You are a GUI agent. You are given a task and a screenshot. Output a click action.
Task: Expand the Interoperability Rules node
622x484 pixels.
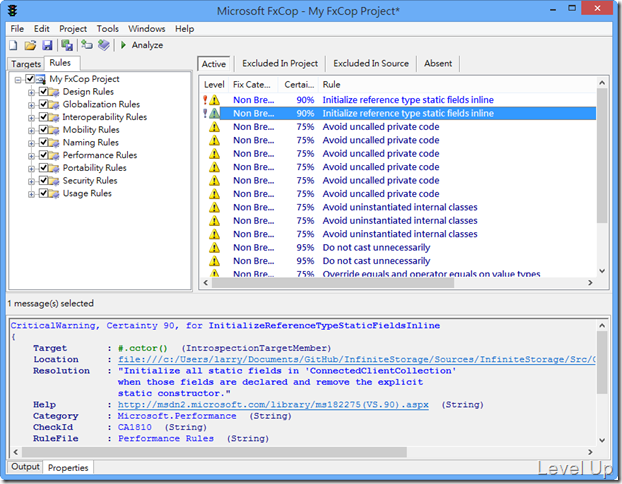(x=31, y=118)
